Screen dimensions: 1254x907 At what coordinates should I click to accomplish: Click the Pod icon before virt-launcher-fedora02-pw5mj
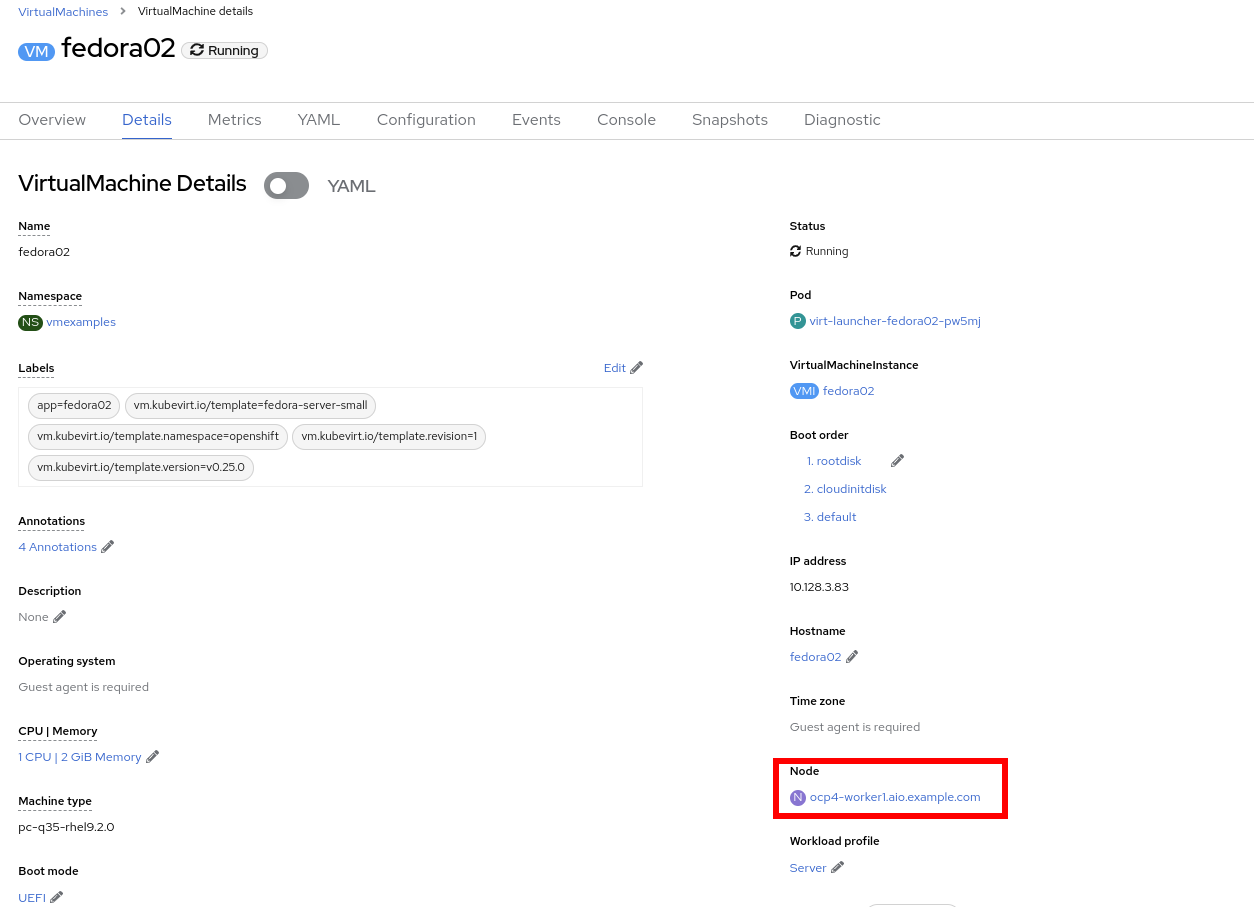click(x=798, y=321)
